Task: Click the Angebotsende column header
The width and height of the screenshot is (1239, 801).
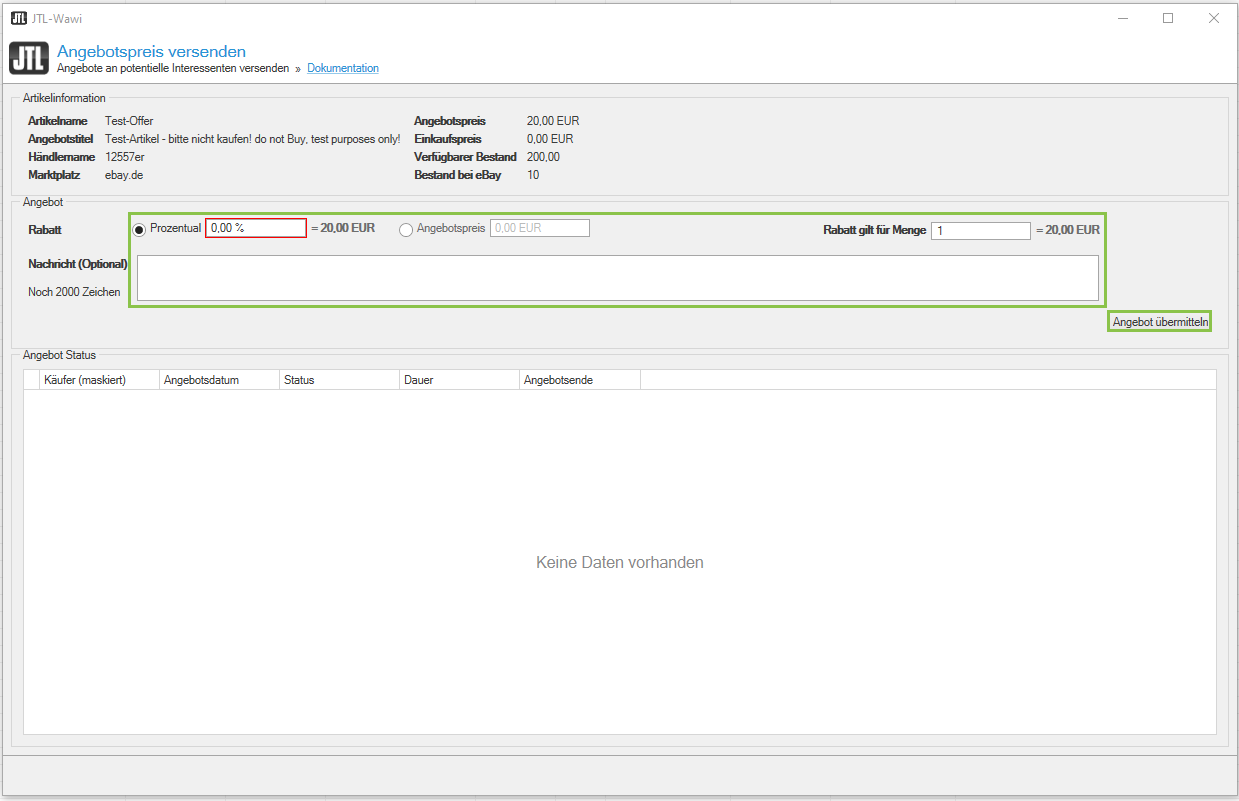Action: coord(579,380)
